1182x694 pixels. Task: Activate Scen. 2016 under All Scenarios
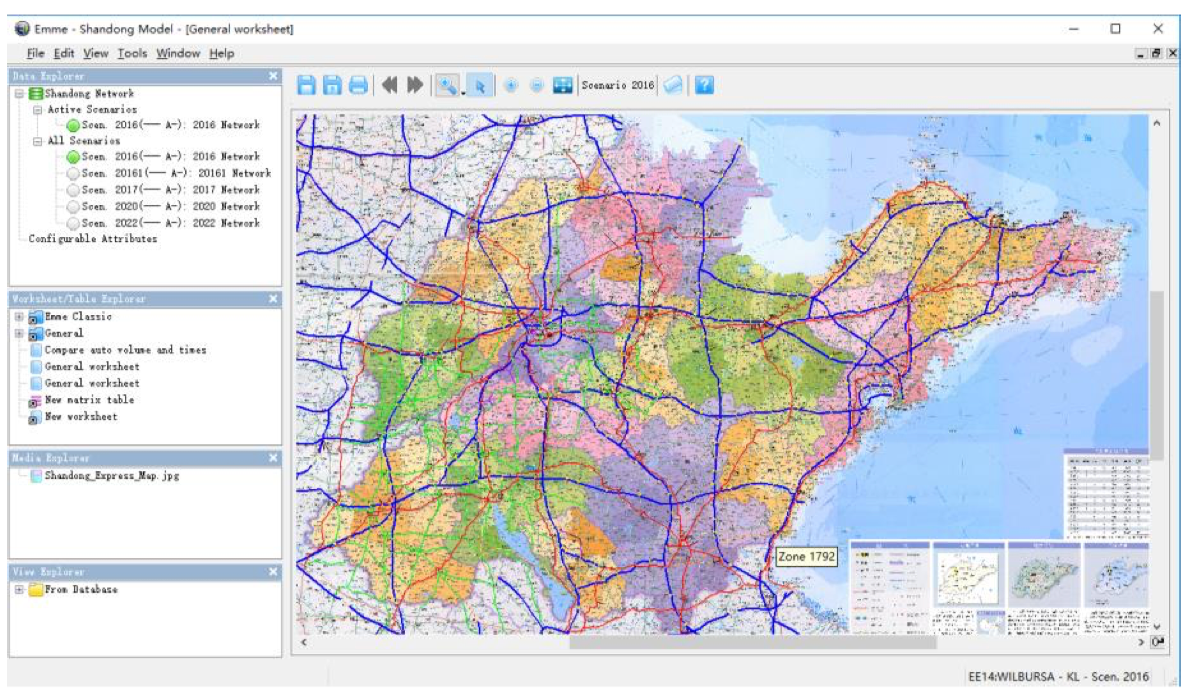[170, 157]
